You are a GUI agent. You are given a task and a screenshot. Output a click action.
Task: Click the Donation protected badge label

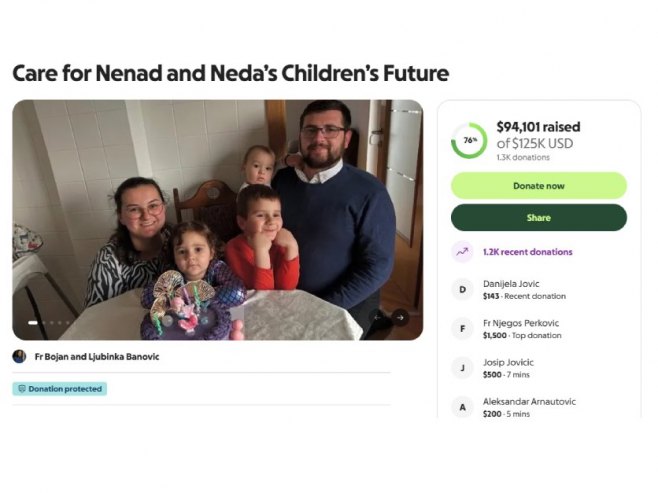click(65, 389)
